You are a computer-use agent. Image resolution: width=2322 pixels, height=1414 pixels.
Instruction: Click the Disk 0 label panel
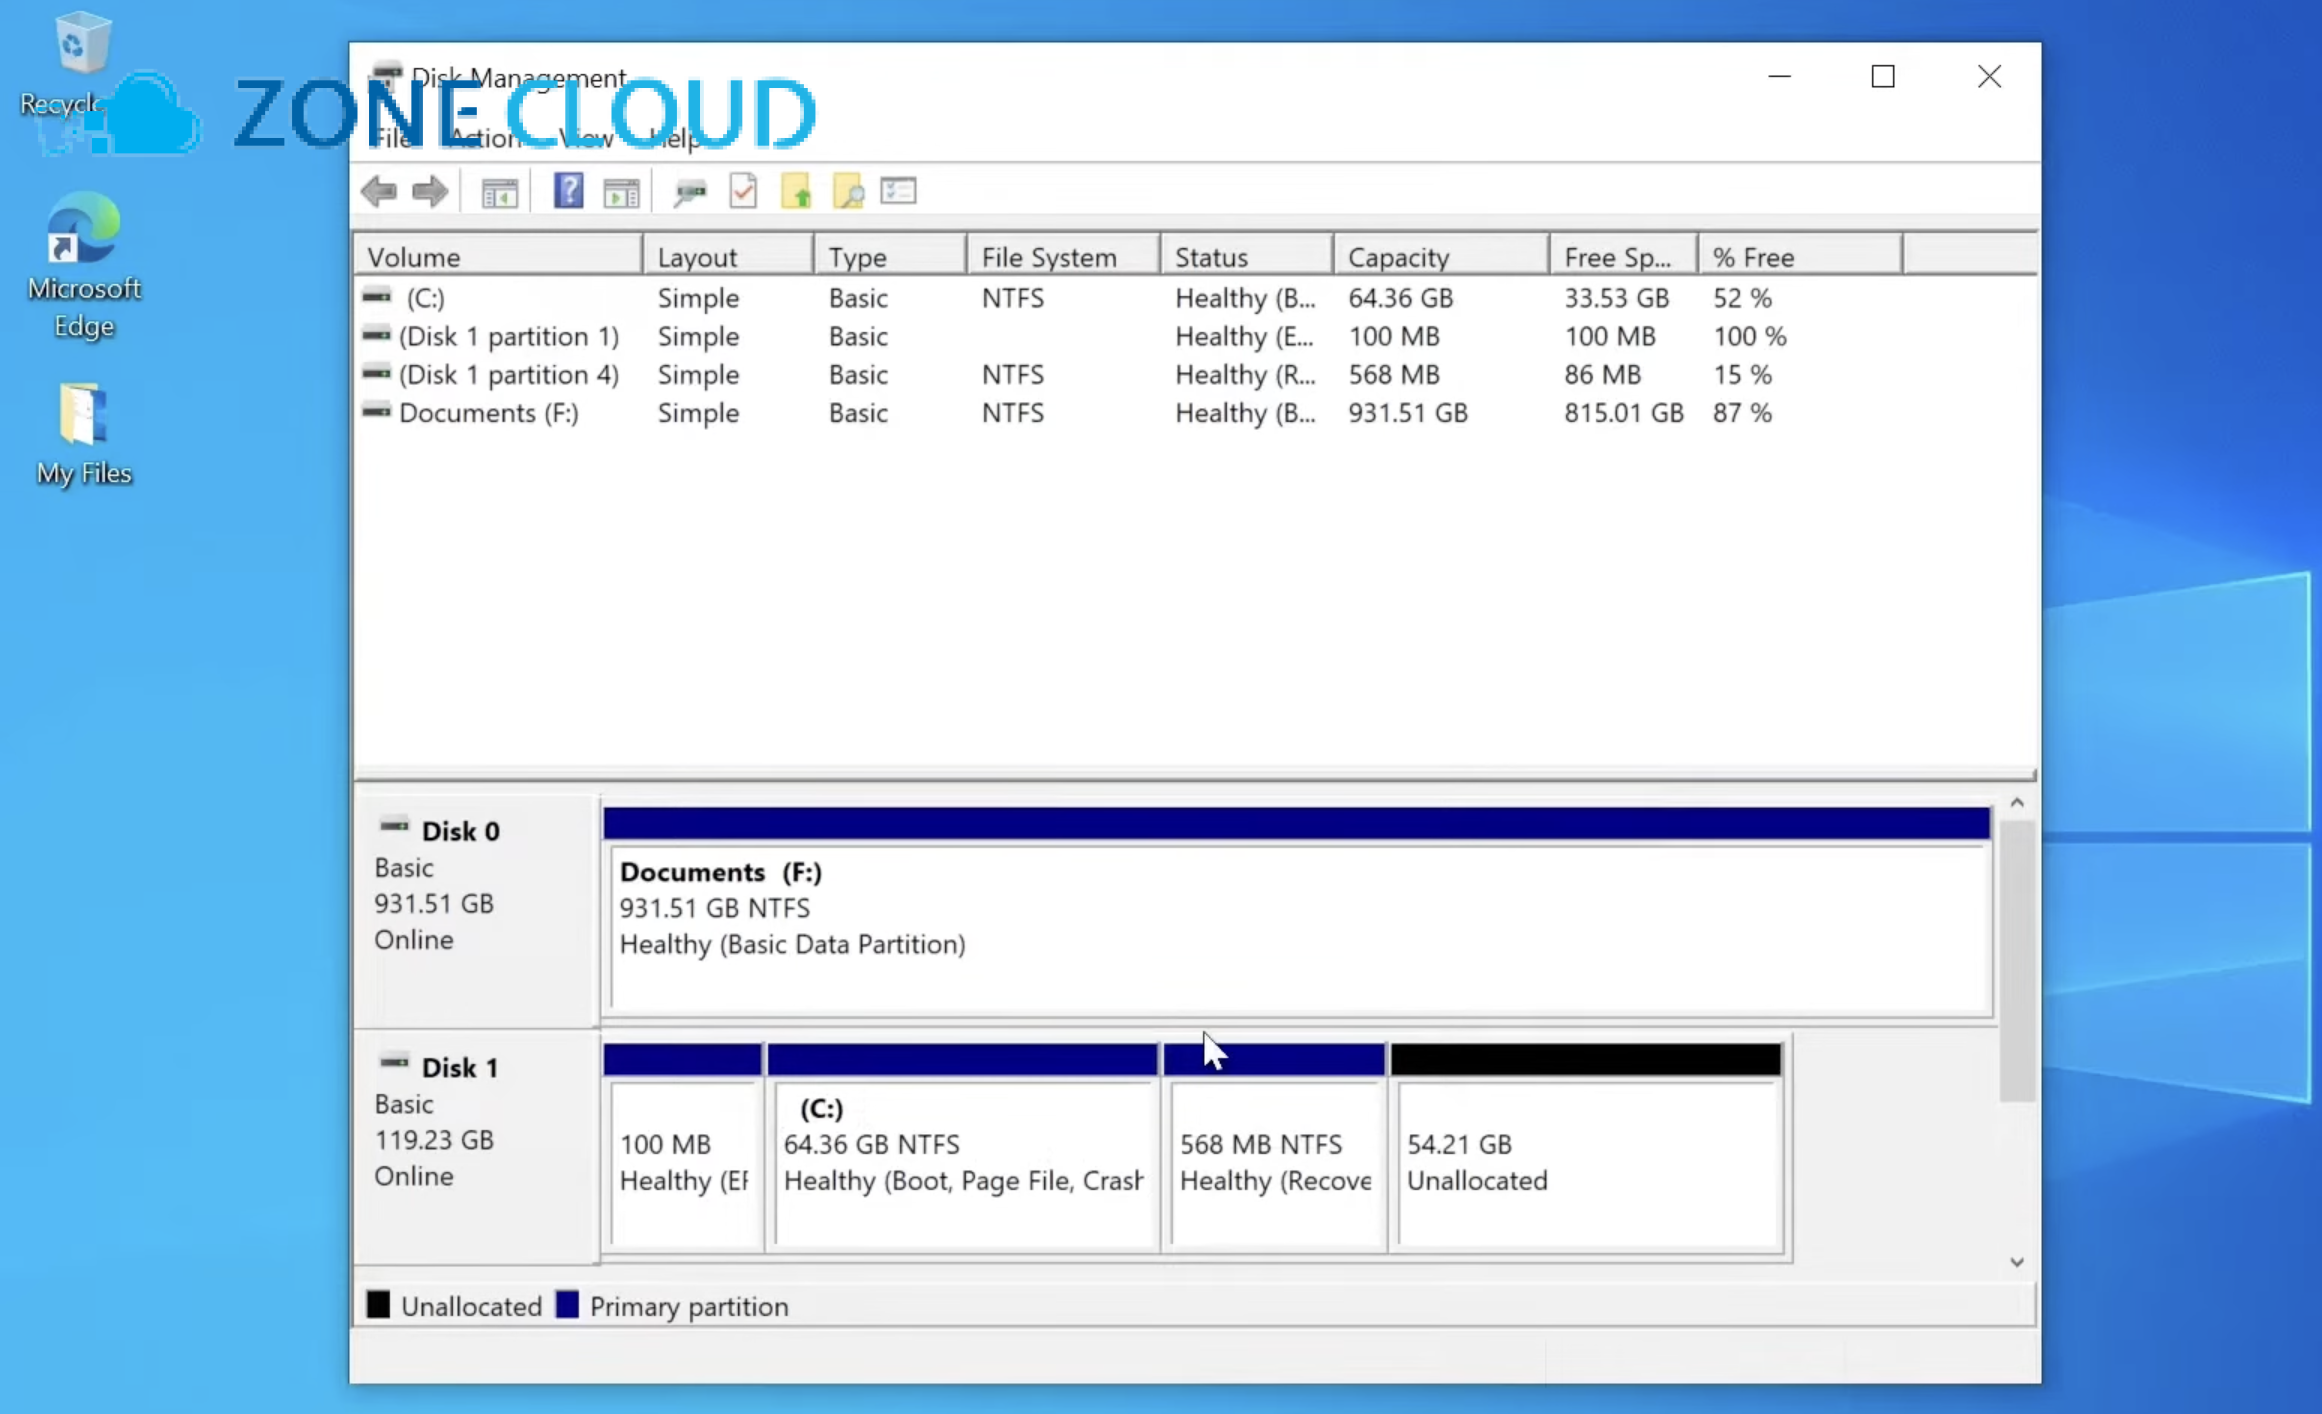[x=476, y=910]
